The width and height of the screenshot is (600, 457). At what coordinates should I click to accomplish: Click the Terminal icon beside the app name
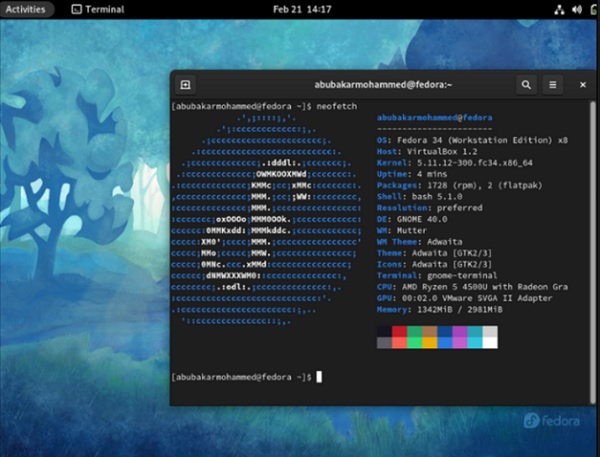(x=77, y=9)
